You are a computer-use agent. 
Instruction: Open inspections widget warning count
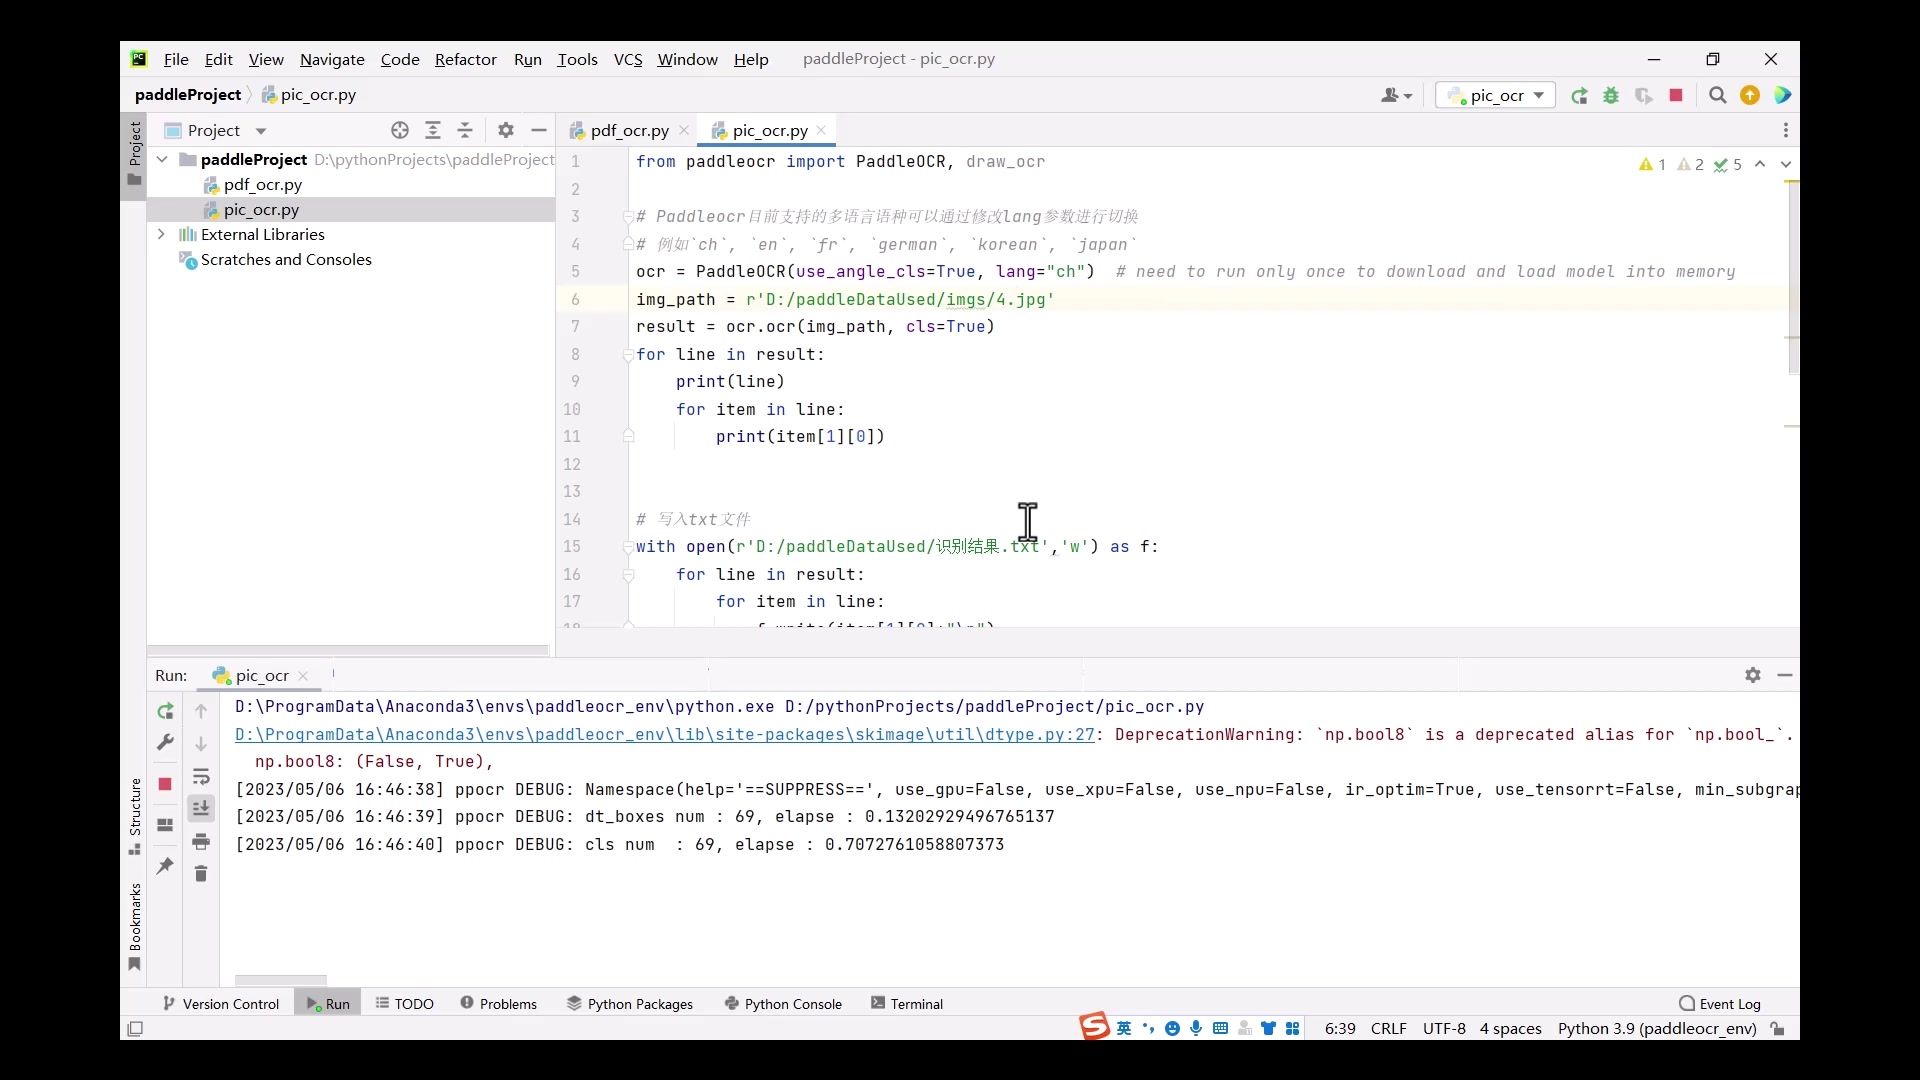(x=1652, y=165)
